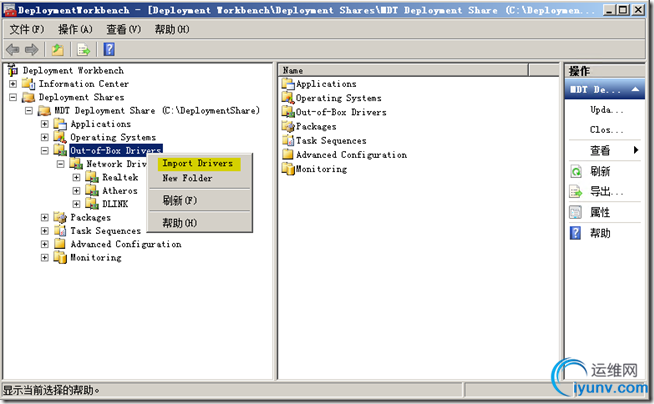The image size is (654, 404).
Task: Click the Information Center folder icon in tree
Action: pos(28,83)
